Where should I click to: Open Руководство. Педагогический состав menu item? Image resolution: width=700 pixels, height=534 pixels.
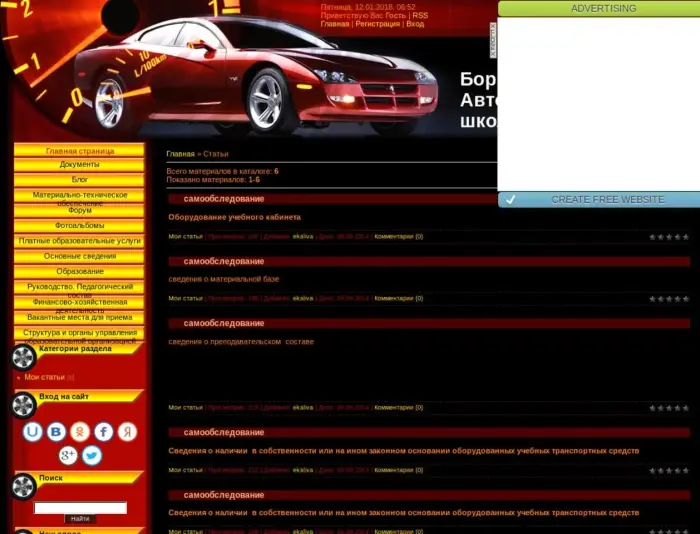[79, 287]
